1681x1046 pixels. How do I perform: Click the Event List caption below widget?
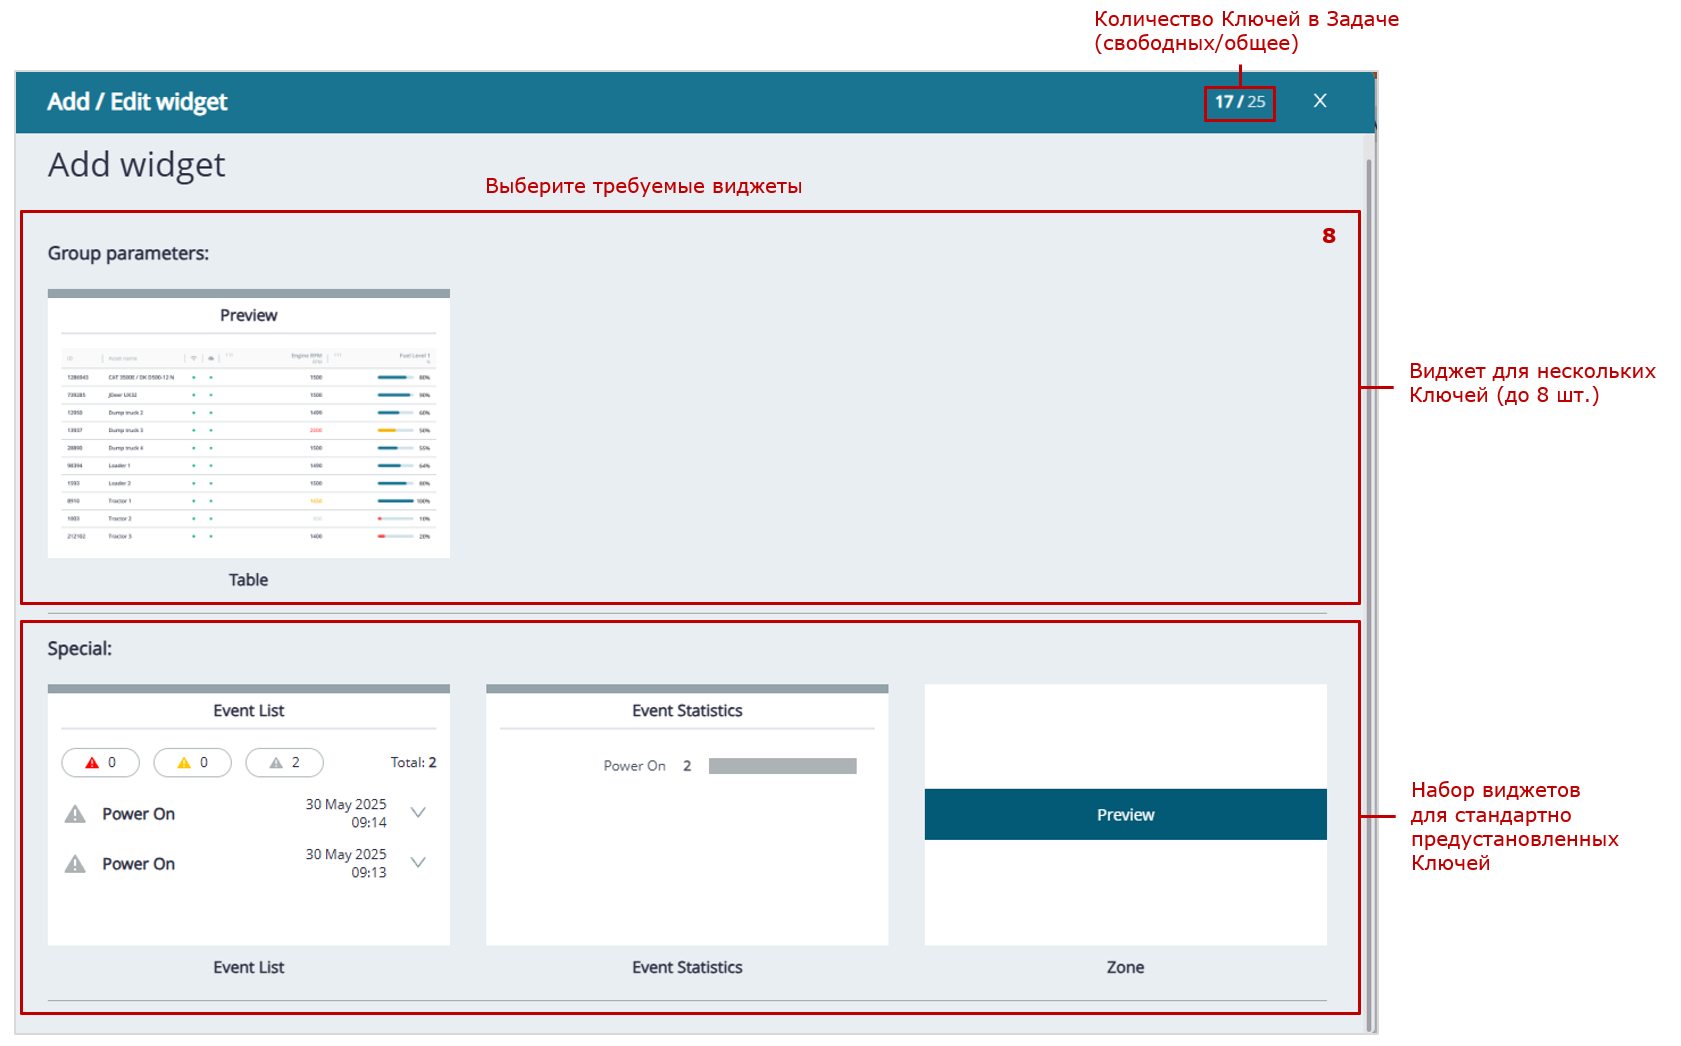coord(248,967)
